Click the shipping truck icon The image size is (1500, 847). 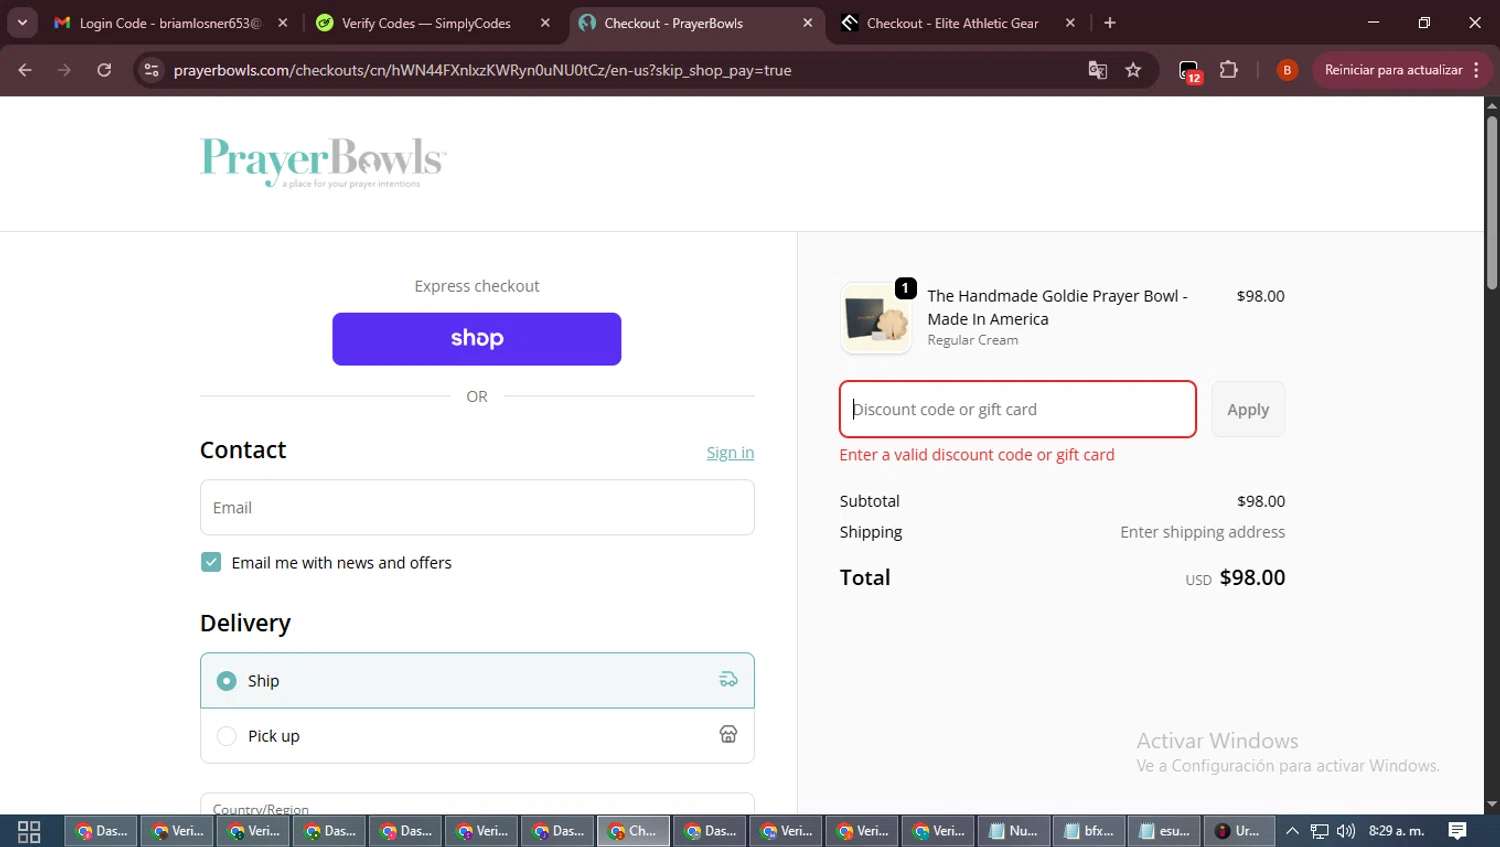pyautogui.click(x=728, y=680)
